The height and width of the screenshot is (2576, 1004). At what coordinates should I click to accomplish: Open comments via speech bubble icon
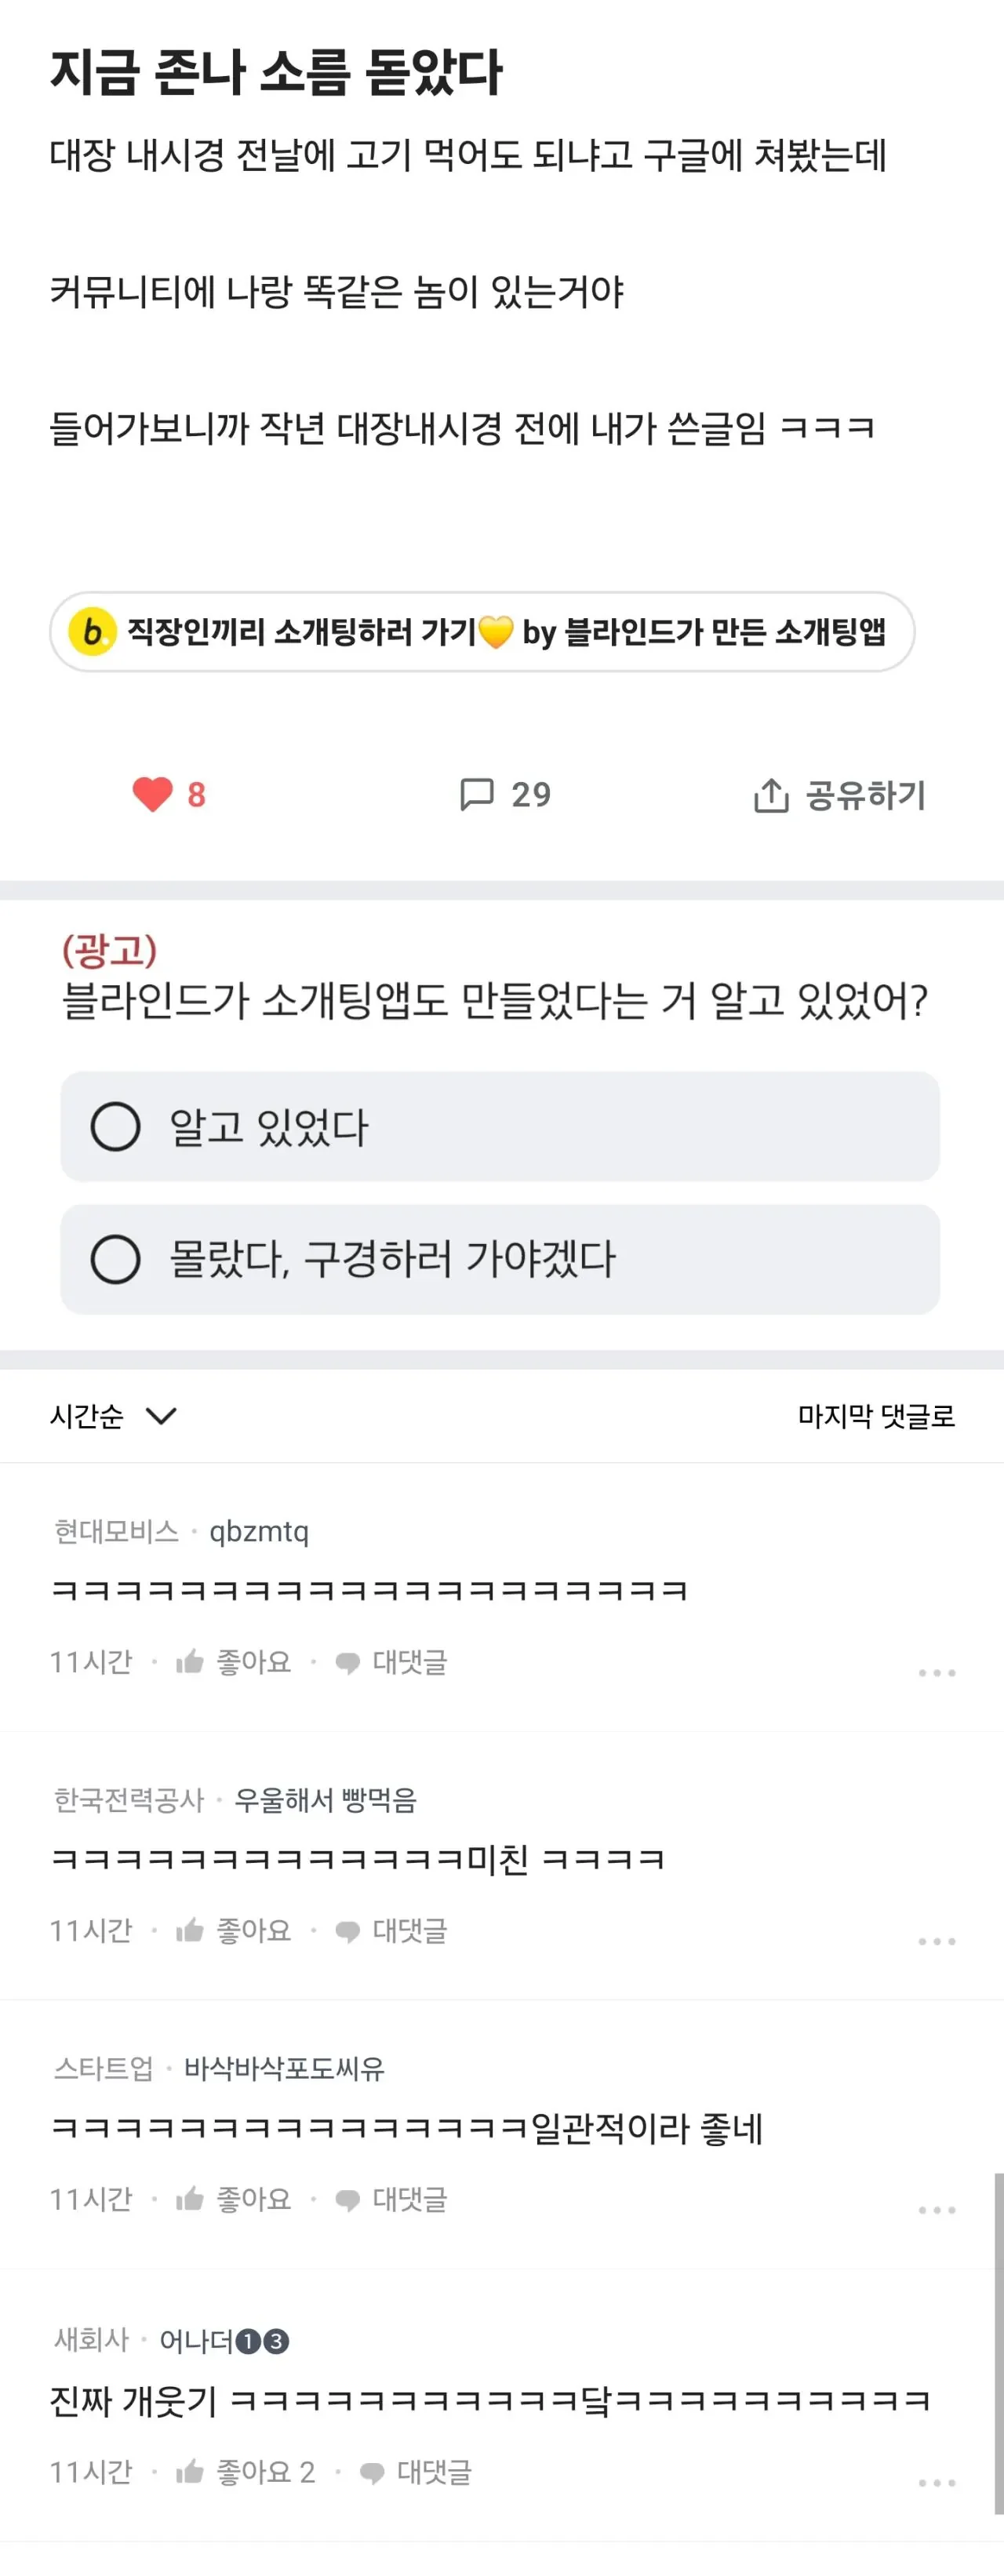pyautogui.click(x=476, y=795)
